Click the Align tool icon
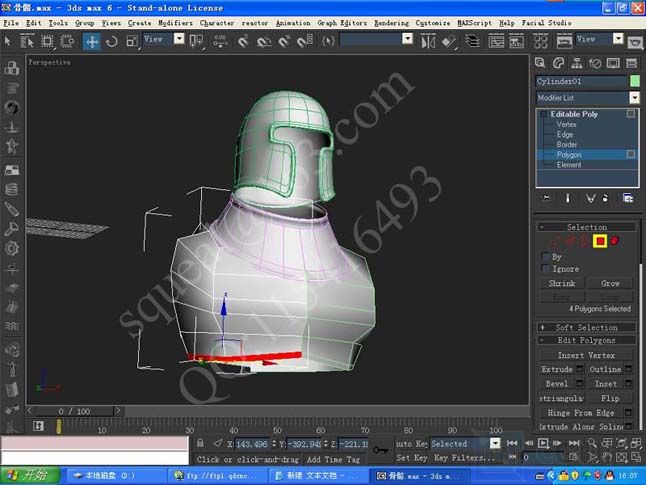The height and width of the screenshot is (485, 646). pyautogui.click(x=449, y=41)
